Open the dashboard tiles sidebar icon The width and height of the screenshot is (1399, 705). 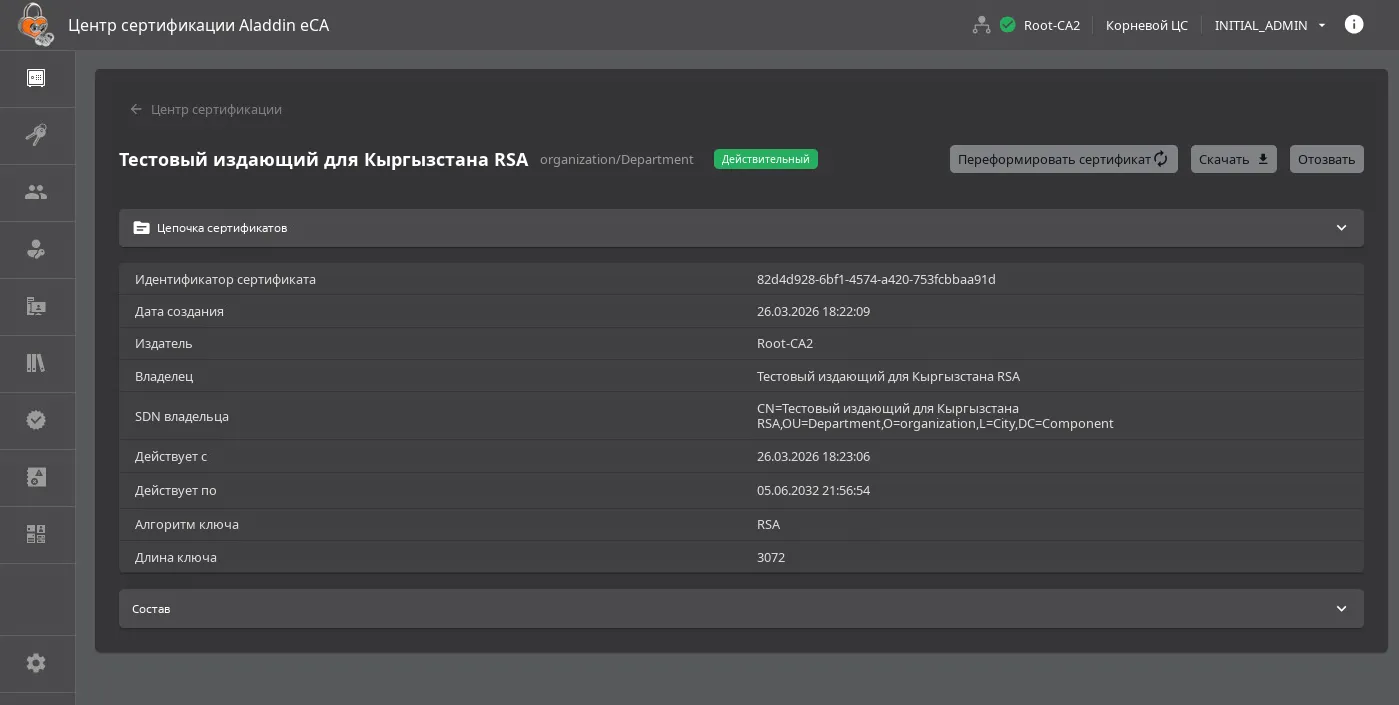pyautogui.click(x=36, y=534)
